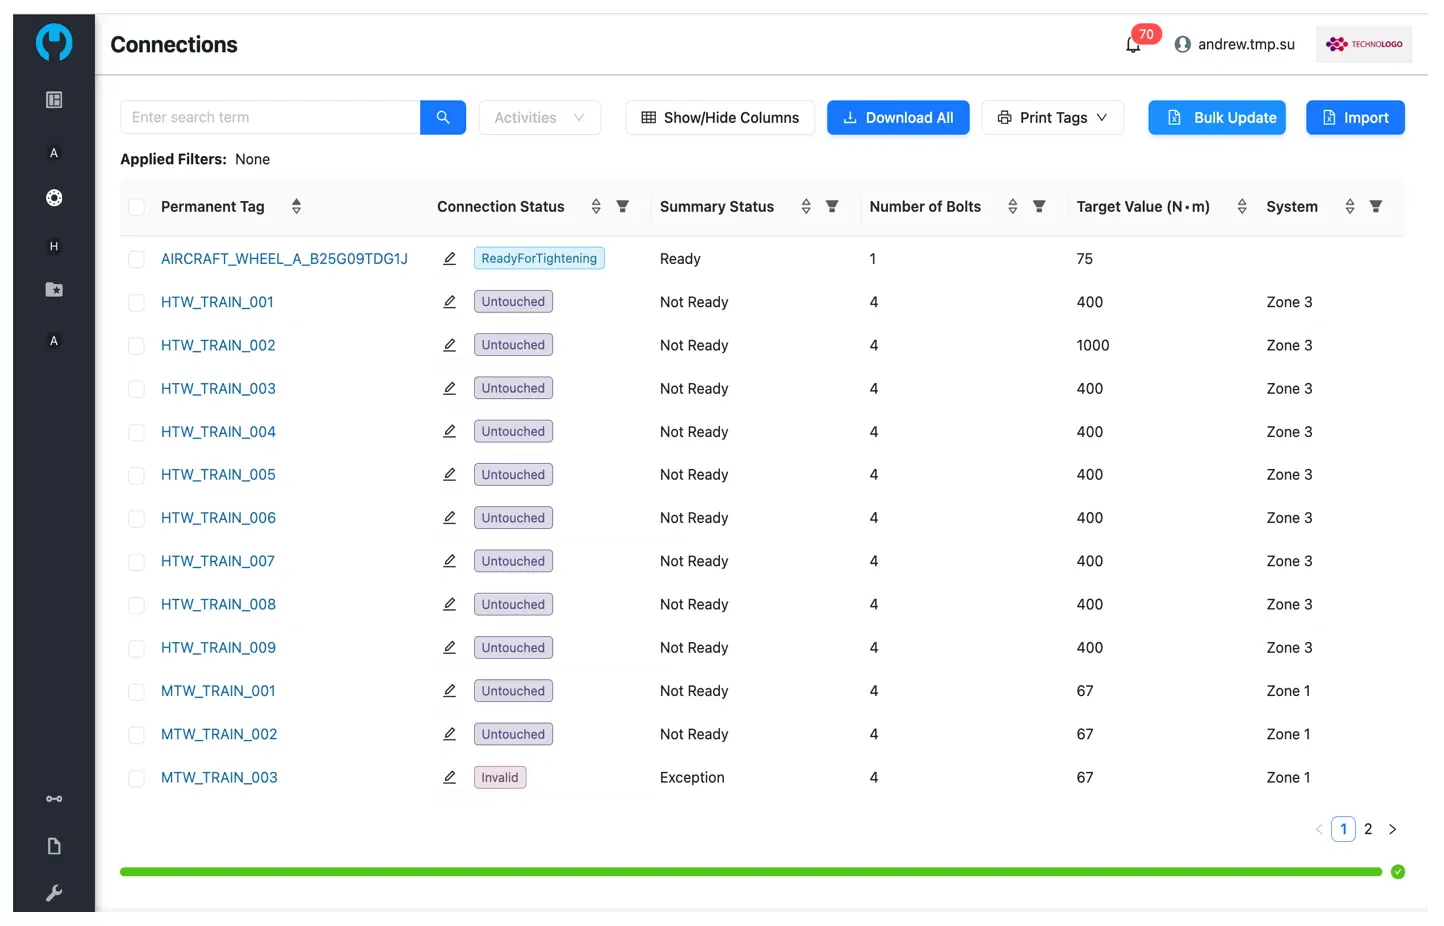The width and height of the screenshot is (1444, 926).
Task: Toggle the select-all header checkbox
Action: (137, 207)
